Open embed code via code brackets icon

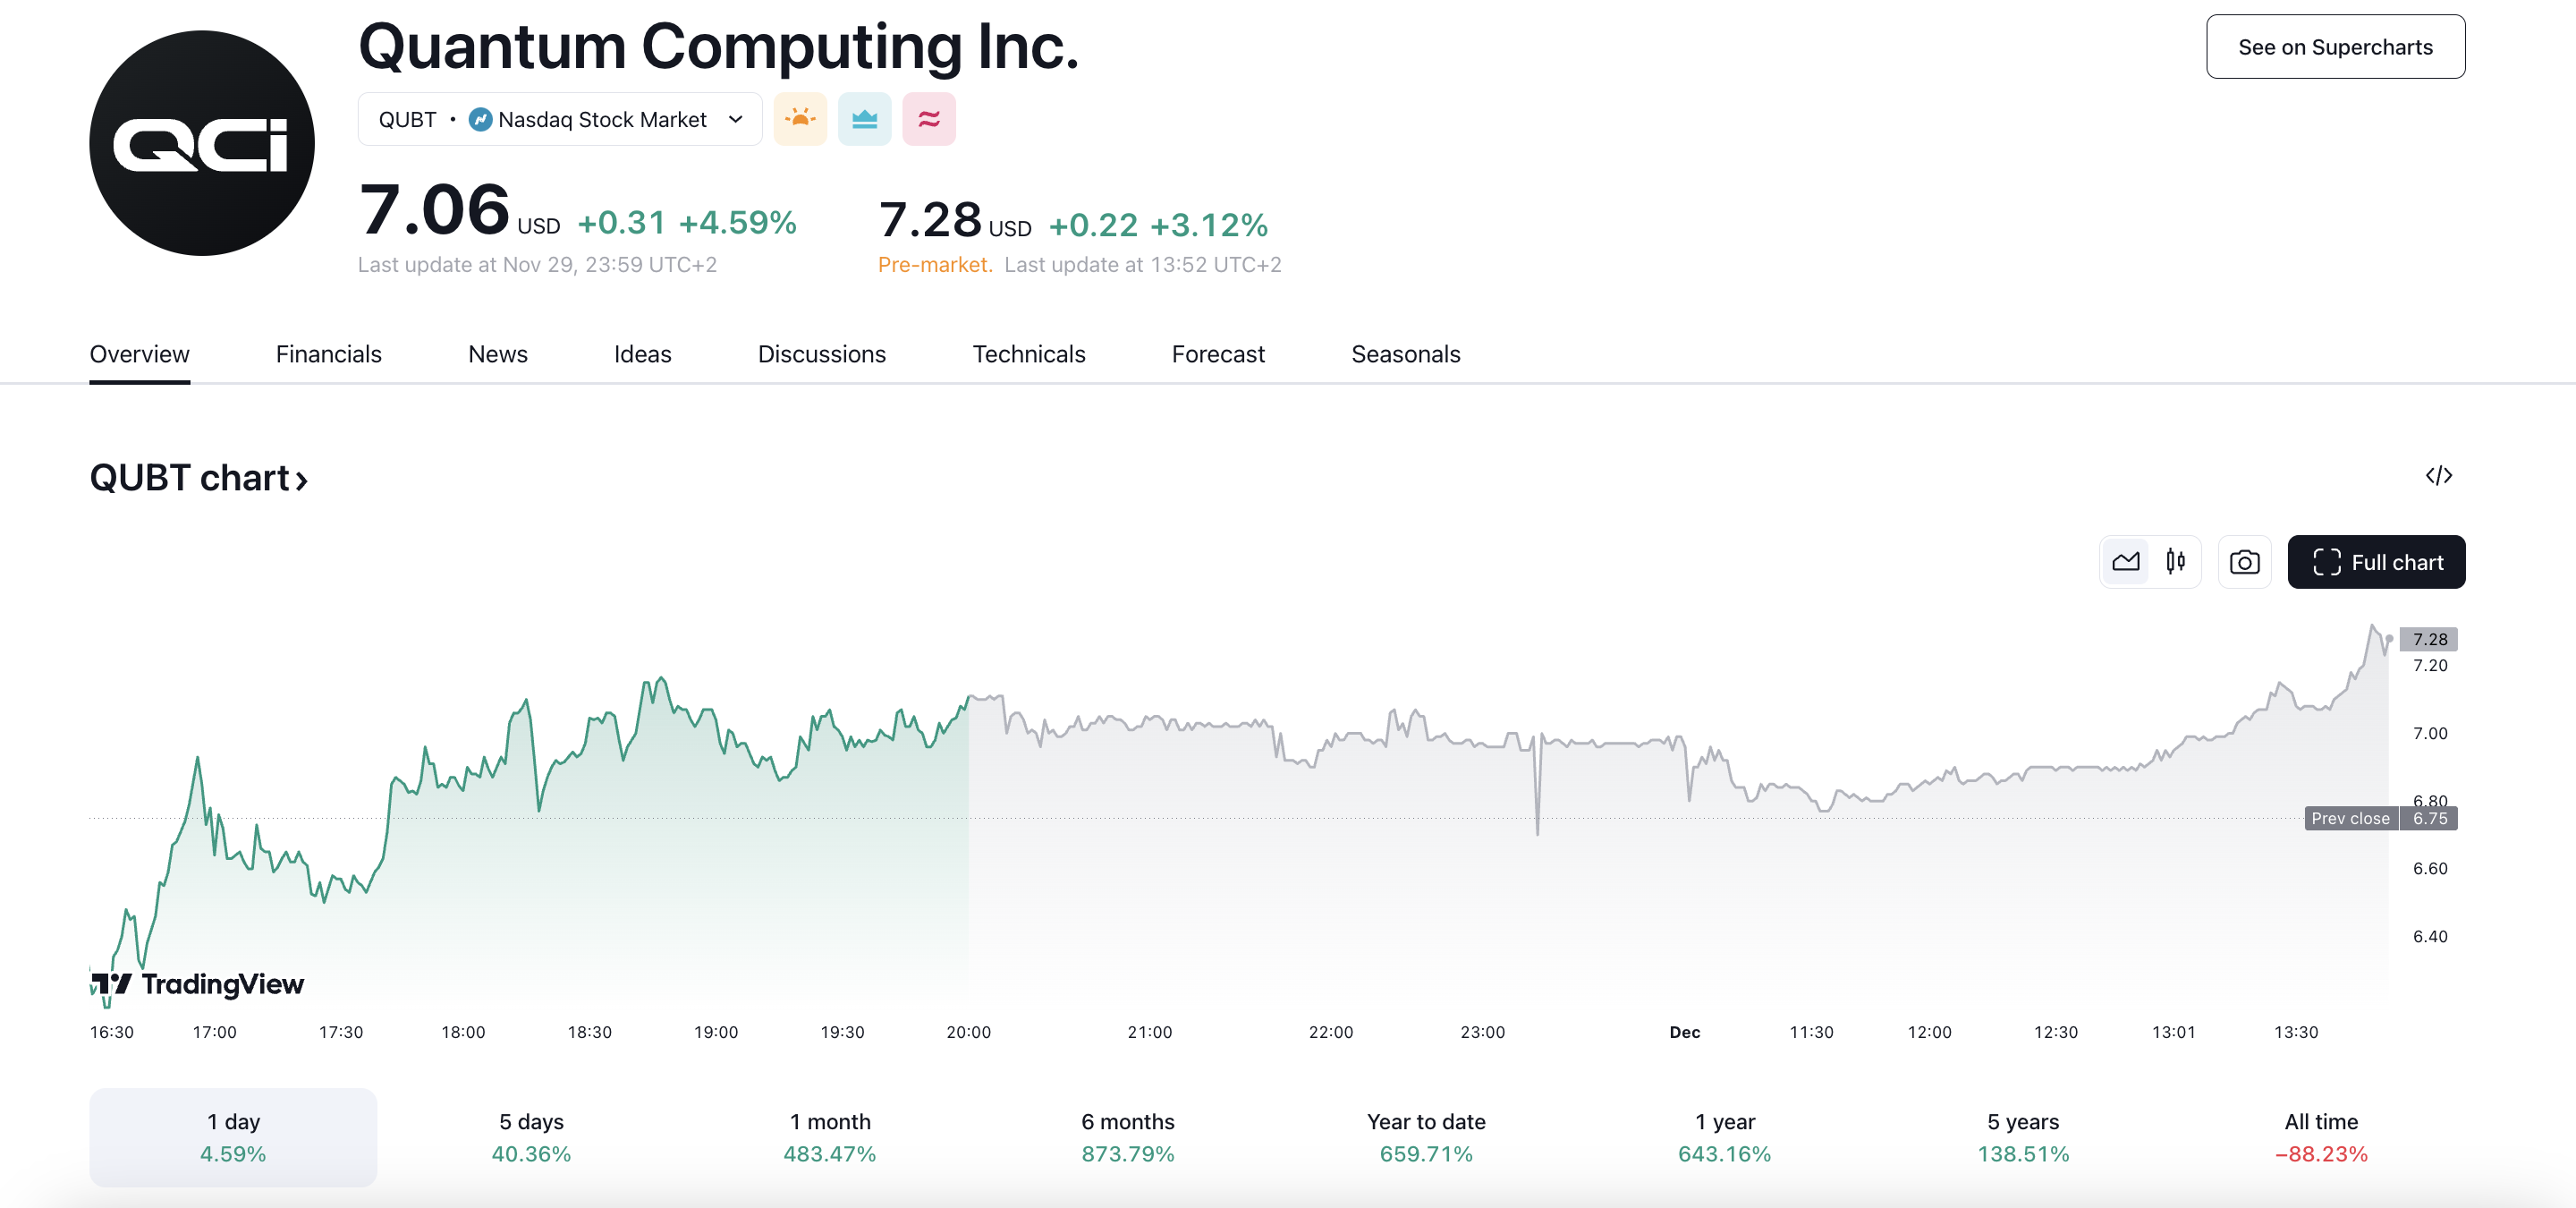pos(2440,475)
